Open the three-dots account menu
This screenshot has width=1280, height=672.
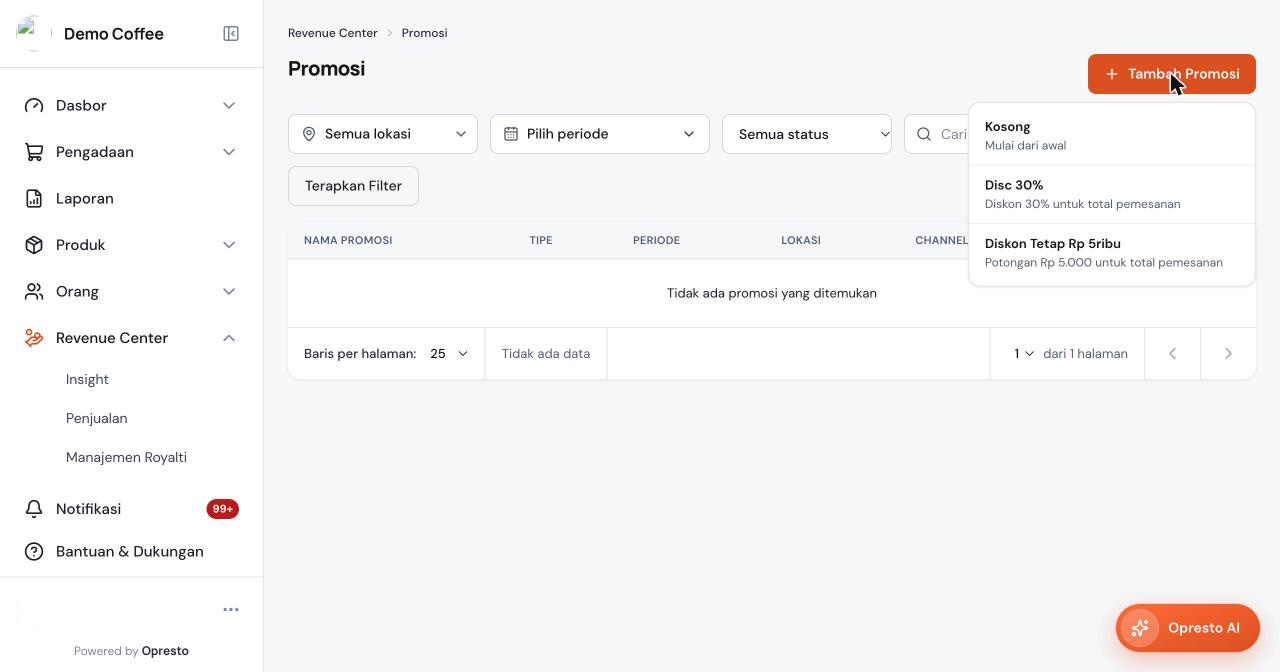click(231, 610)
